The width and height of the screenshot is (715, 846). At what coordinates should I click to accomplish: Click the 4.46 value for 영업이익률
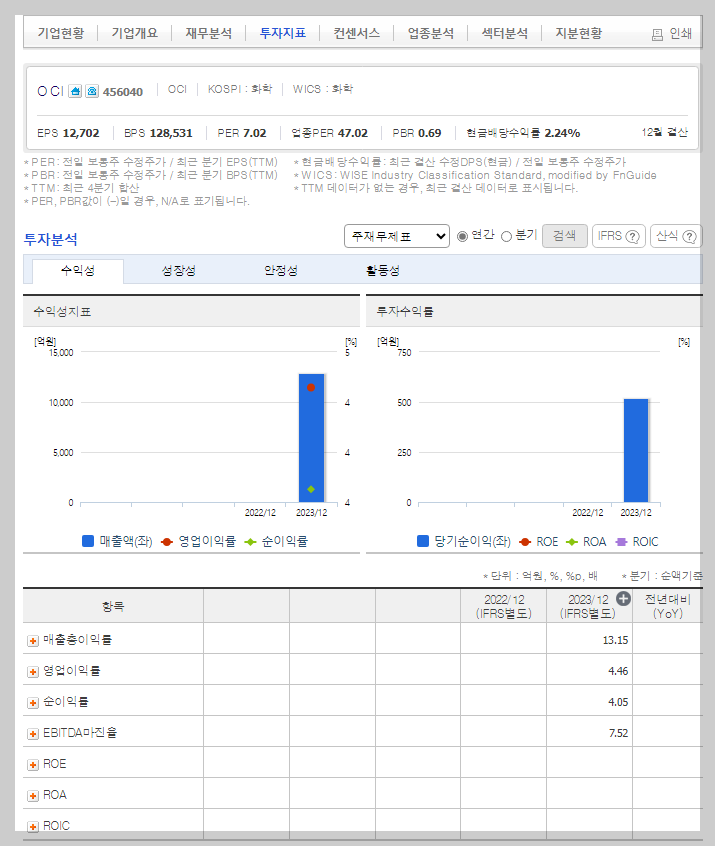(618, 671)
